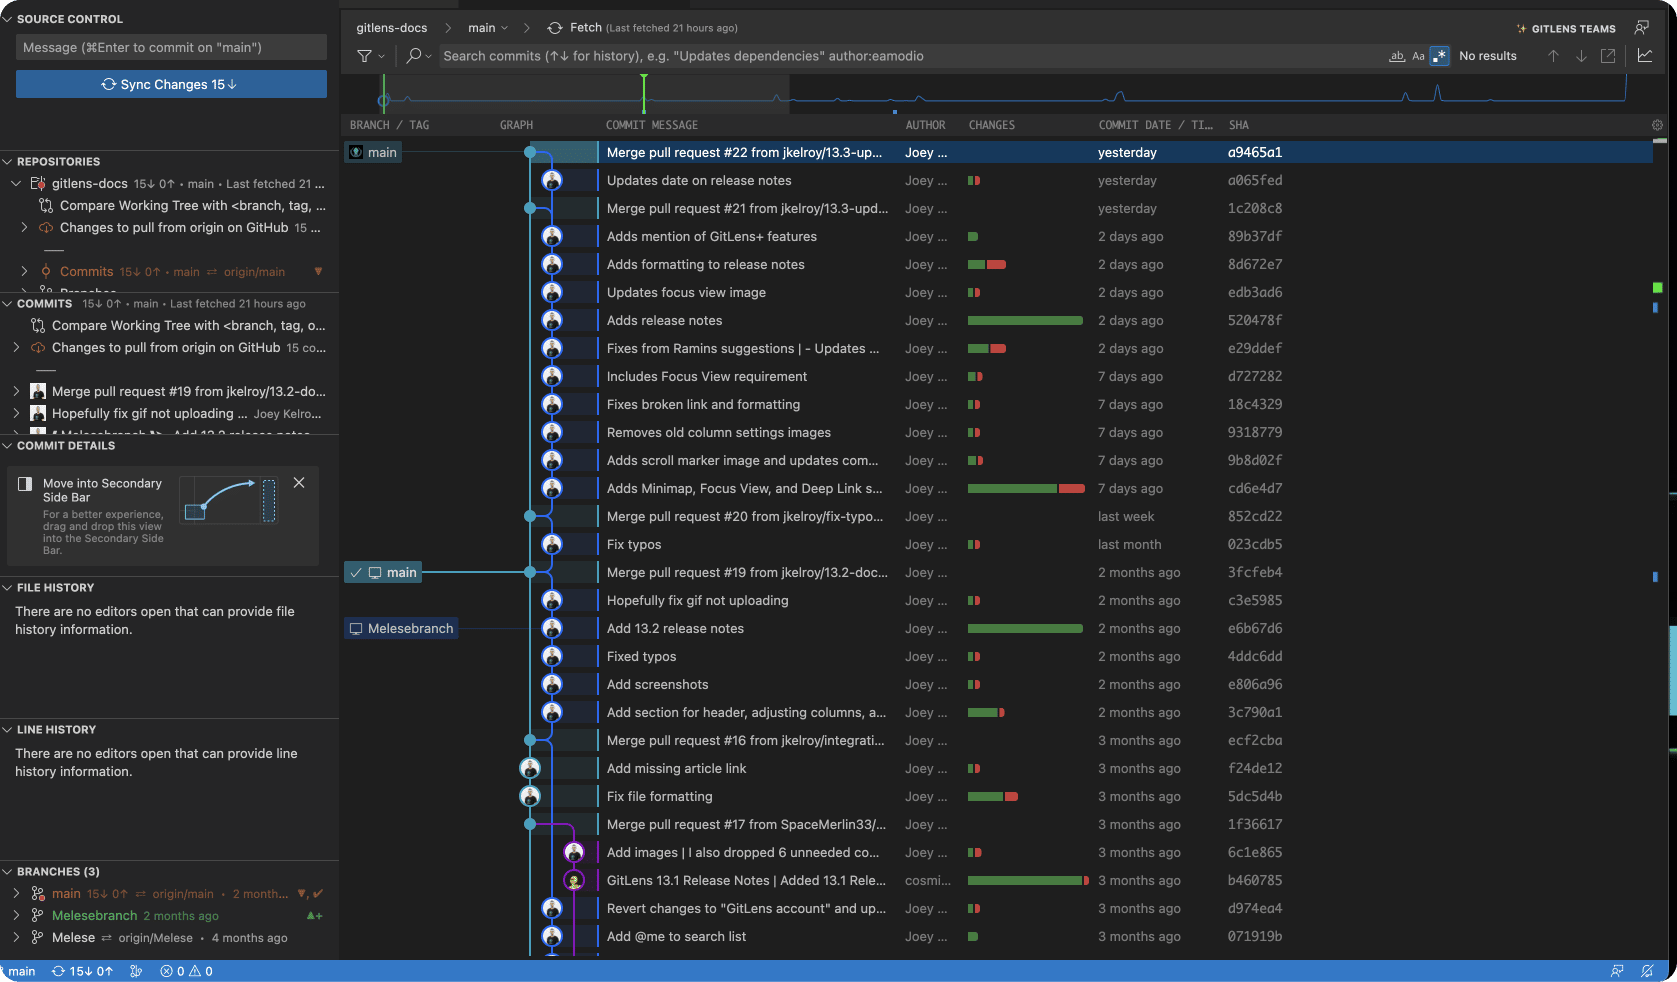This screenshot has height=982, width=1677.
Task: Go to previous search result arrow
Action: coord(1553,56)
